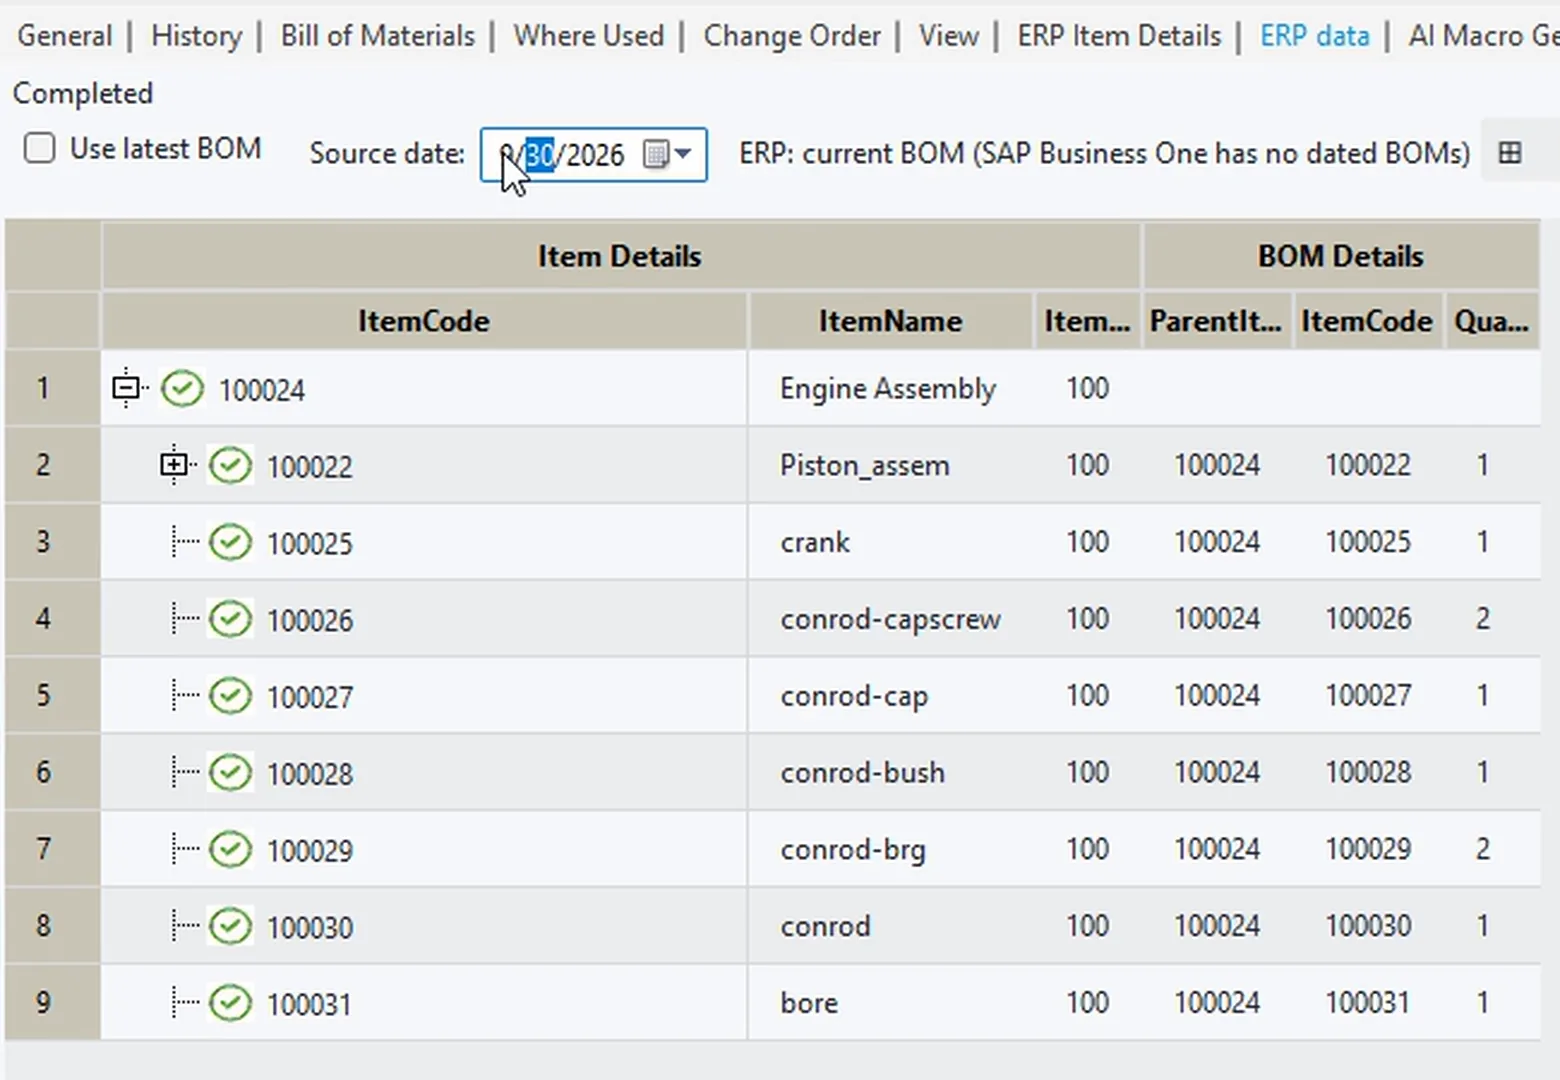Click the ItemCode header under BOM Details
Image resolution: width=1560 pixels, height=1080 pixels.
[x=1367, y=321]
